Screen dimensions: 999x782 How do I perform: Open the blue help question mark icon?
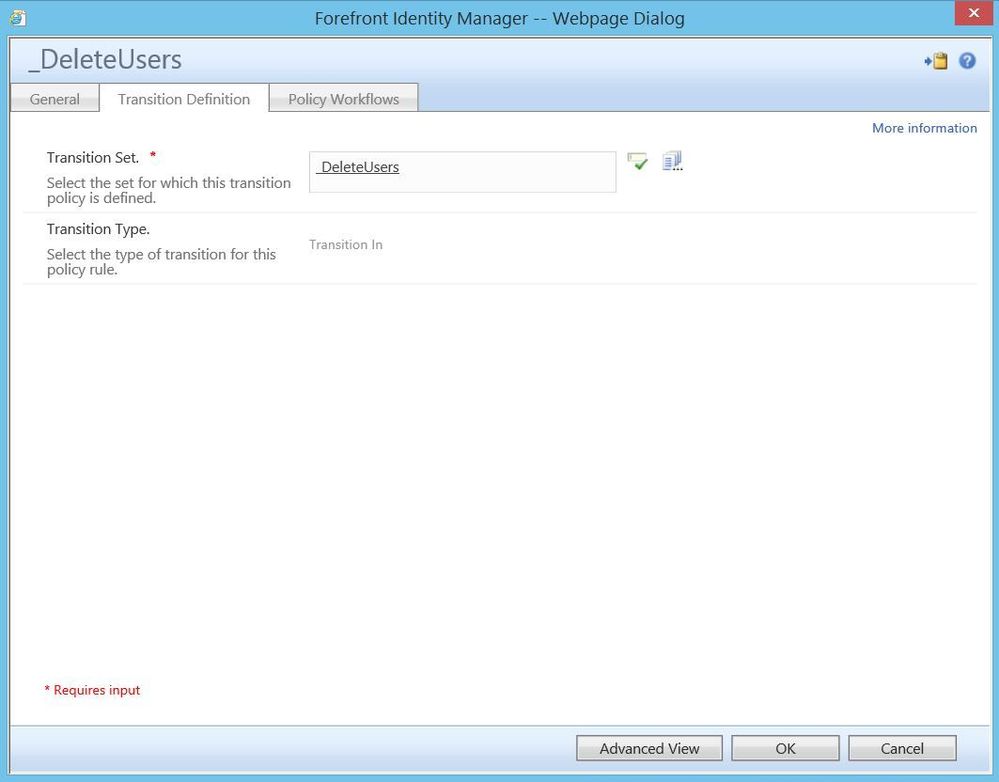coord(967,61)
